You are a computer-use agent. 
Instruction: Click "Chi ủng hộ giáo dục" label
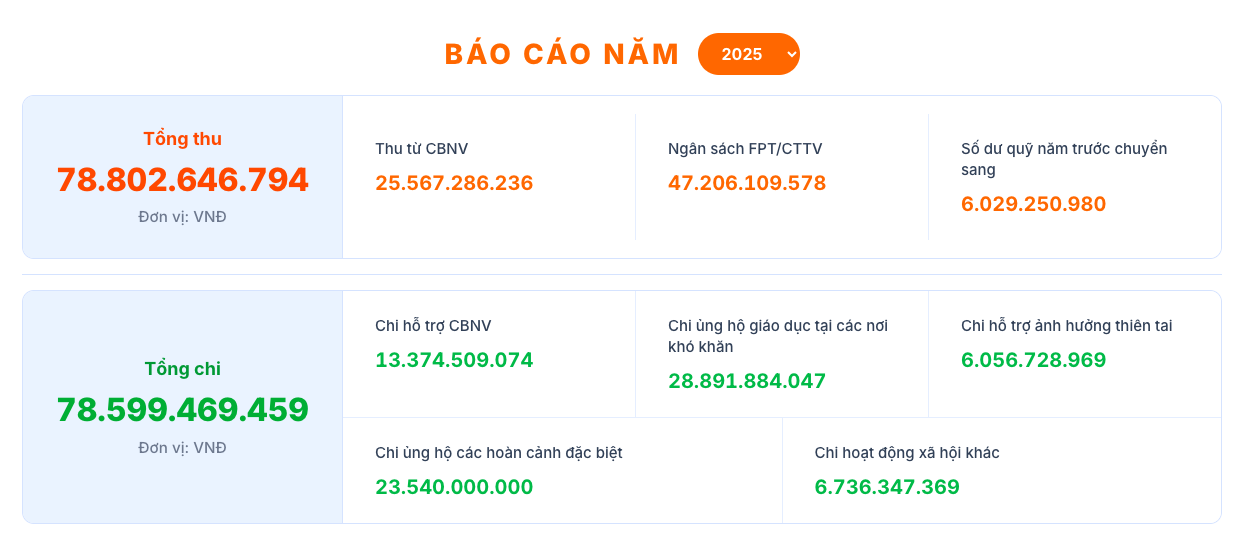[x=777, y=336]
